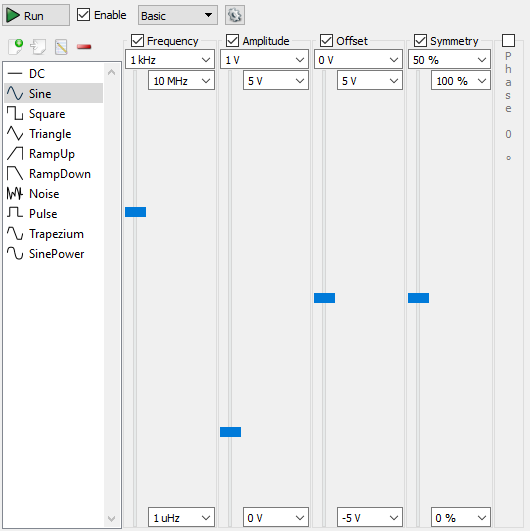This screenshot has height=531, width=530.
Task: Click the Frequency slider handle
Action: pos(135,212)
